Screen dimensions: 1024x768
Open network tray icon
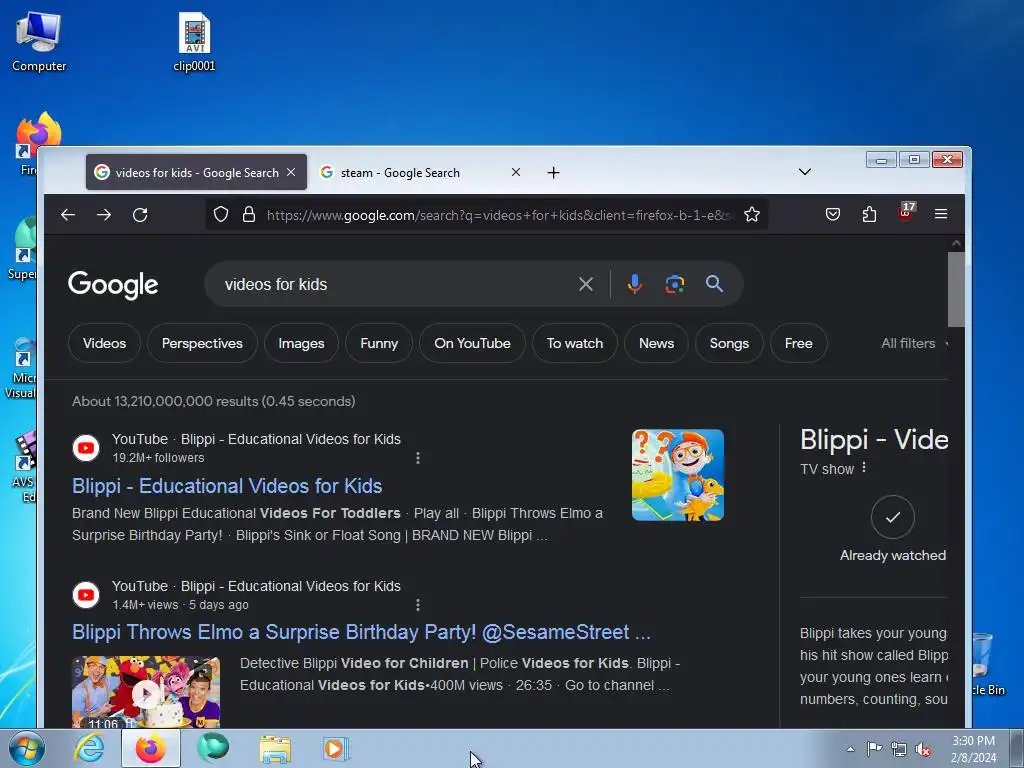click(x=899, y=749)
